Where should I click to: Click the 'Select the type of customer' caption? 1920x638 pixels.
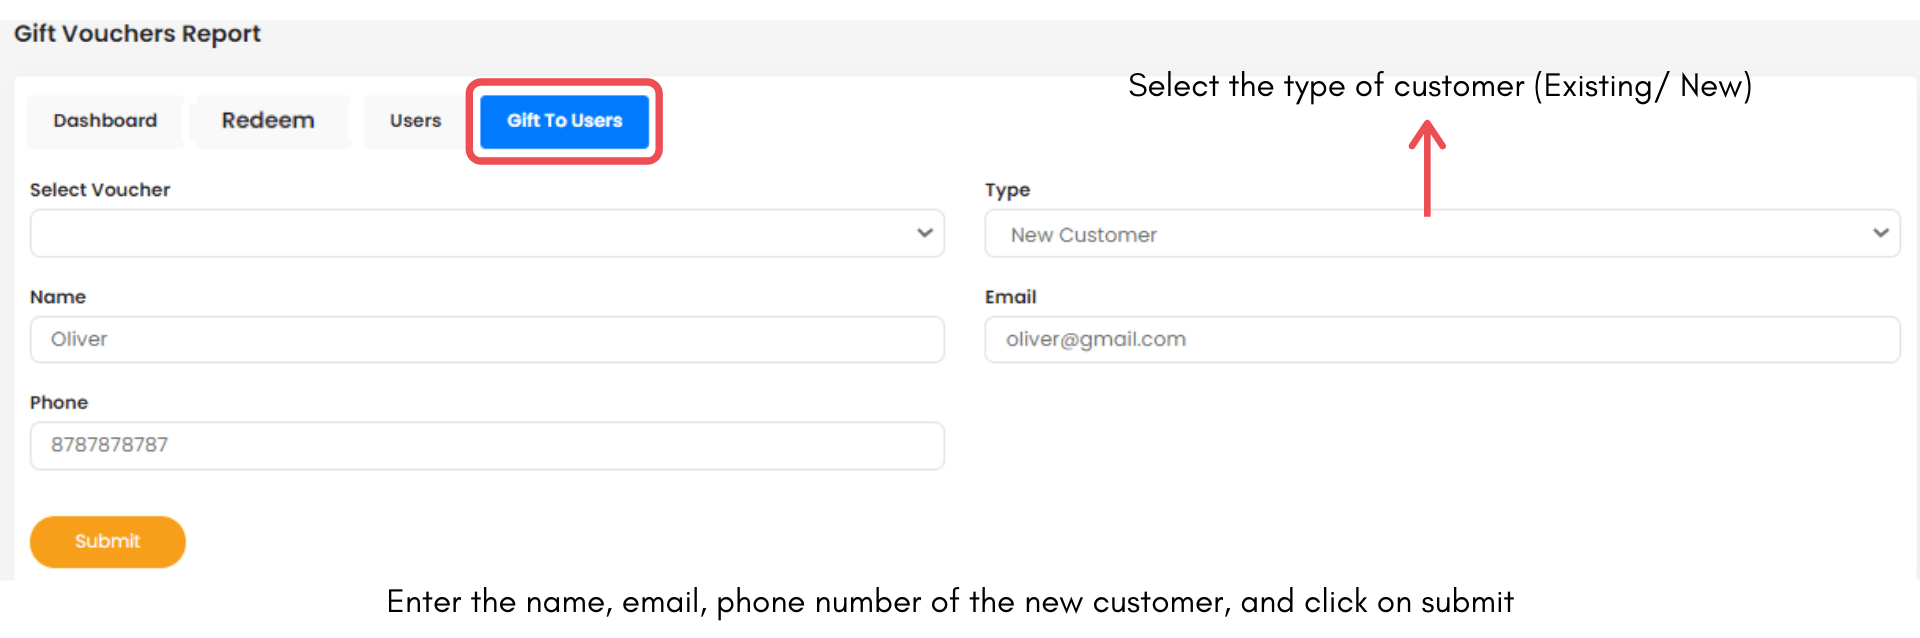pyautogui.click(x=1440, y=86)
